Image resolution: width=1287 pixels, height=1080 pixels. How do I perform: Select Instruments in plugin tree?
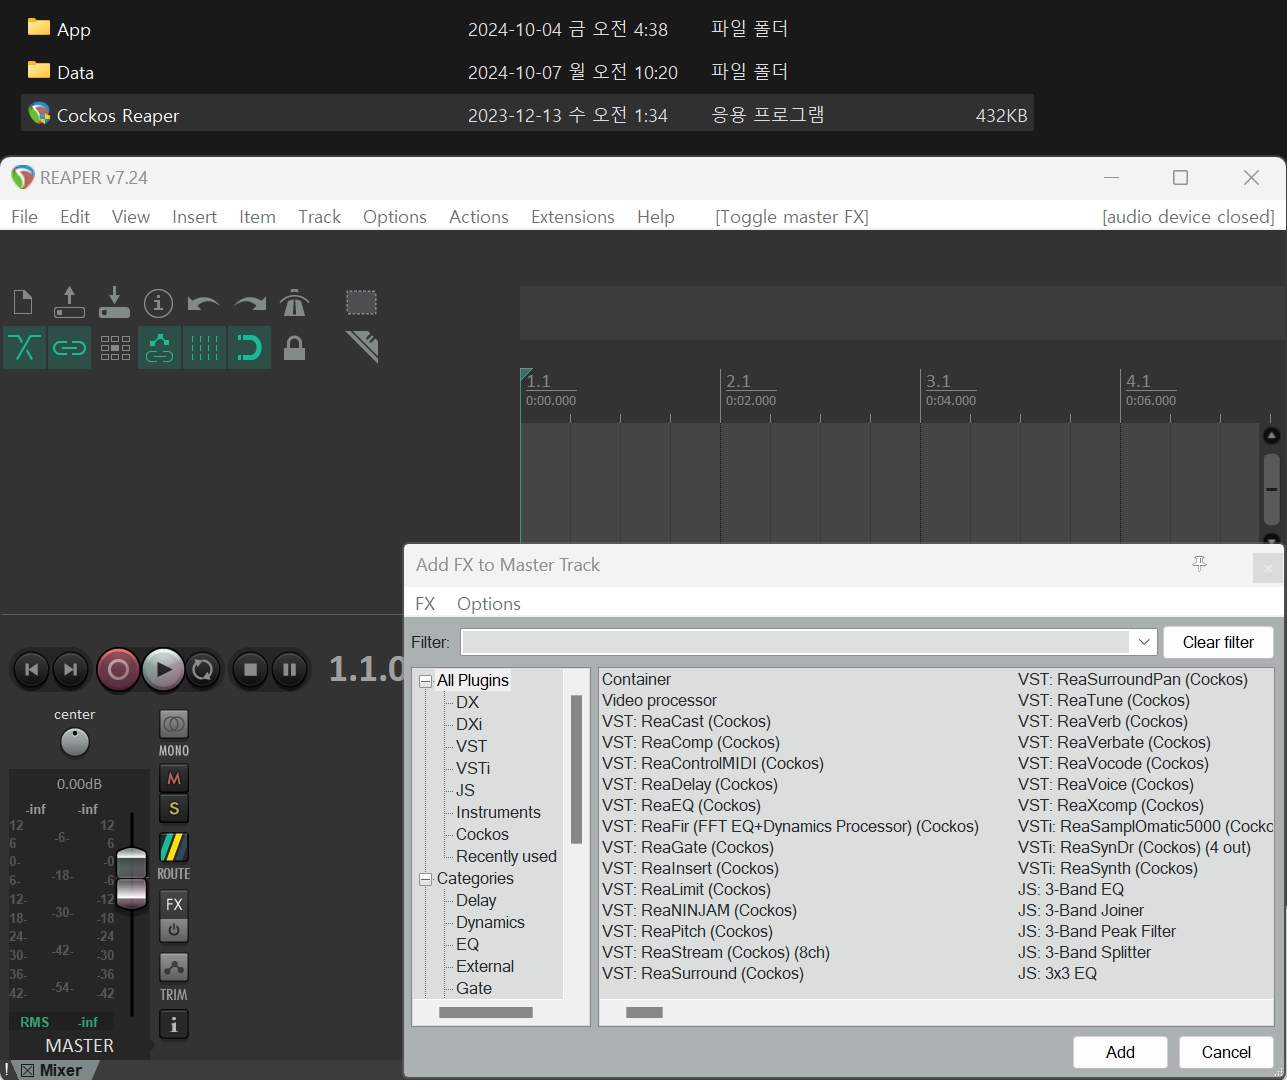click(x=498, y=812)
